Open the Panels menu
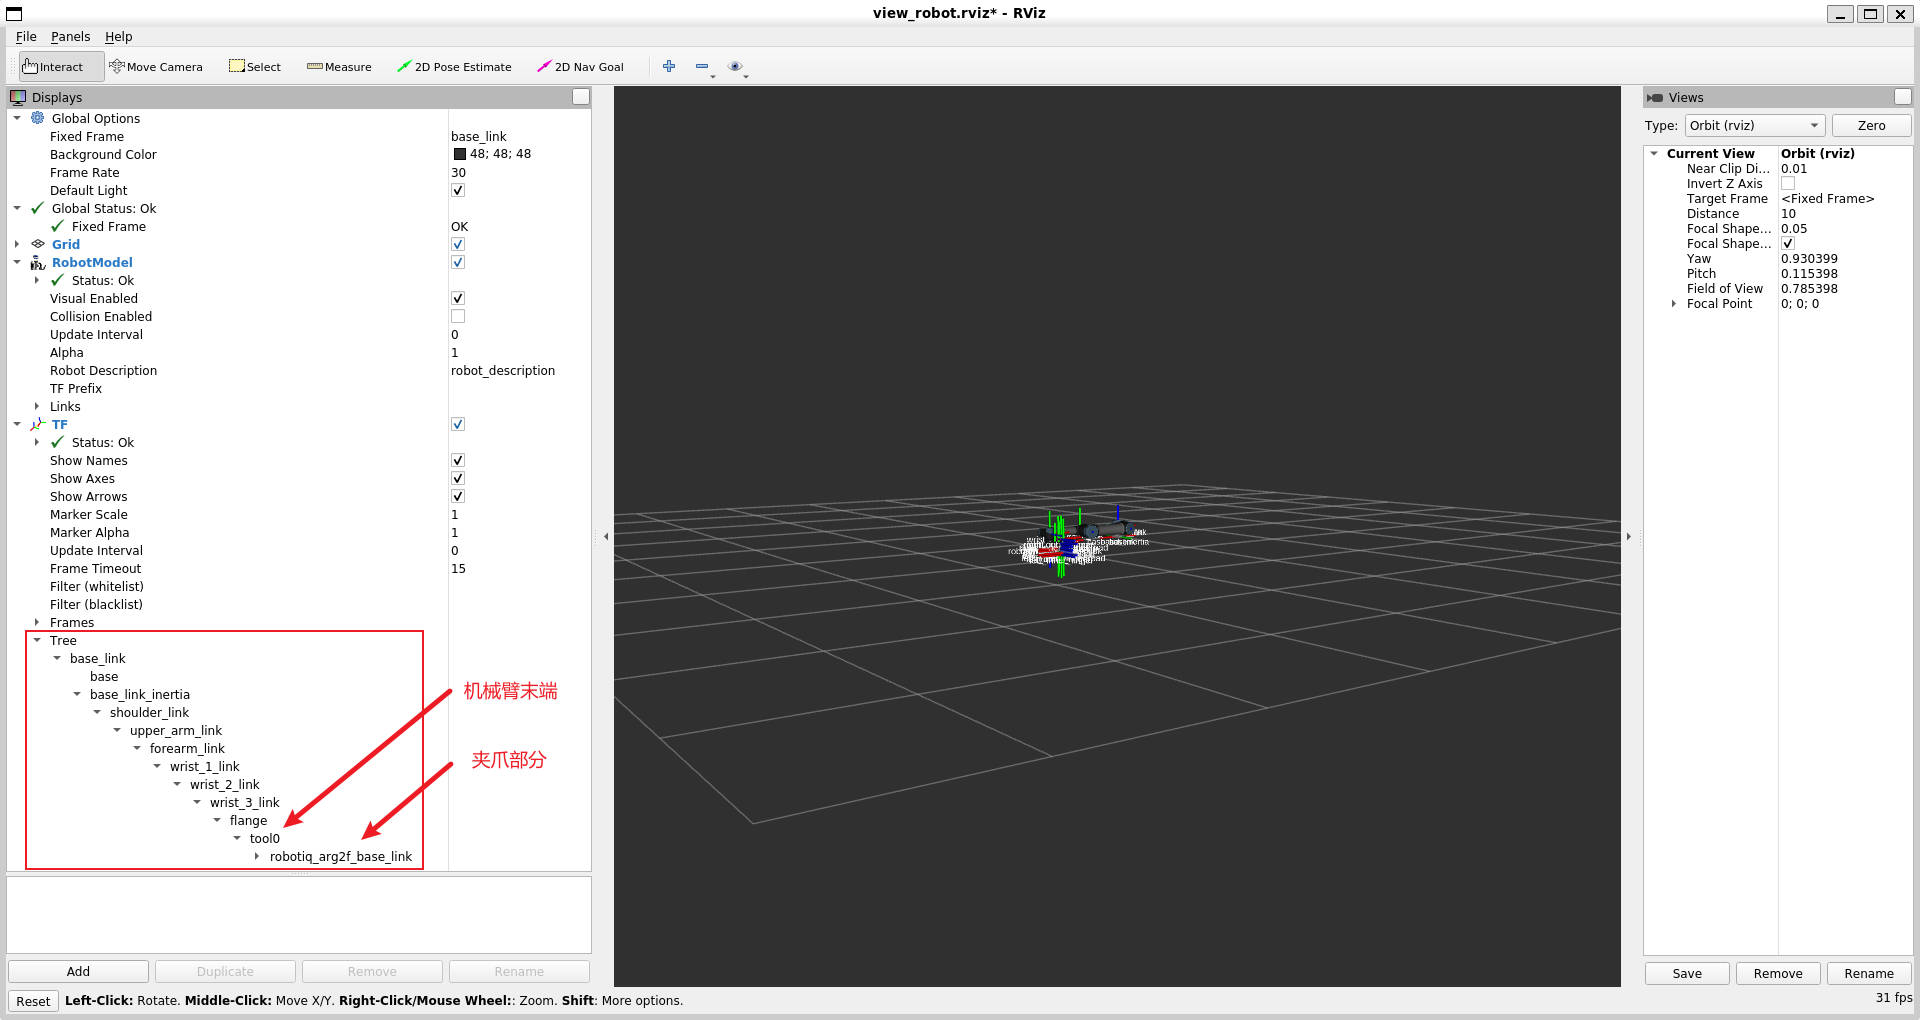Screen dimensions: 1920x1020 pos(70,37)
